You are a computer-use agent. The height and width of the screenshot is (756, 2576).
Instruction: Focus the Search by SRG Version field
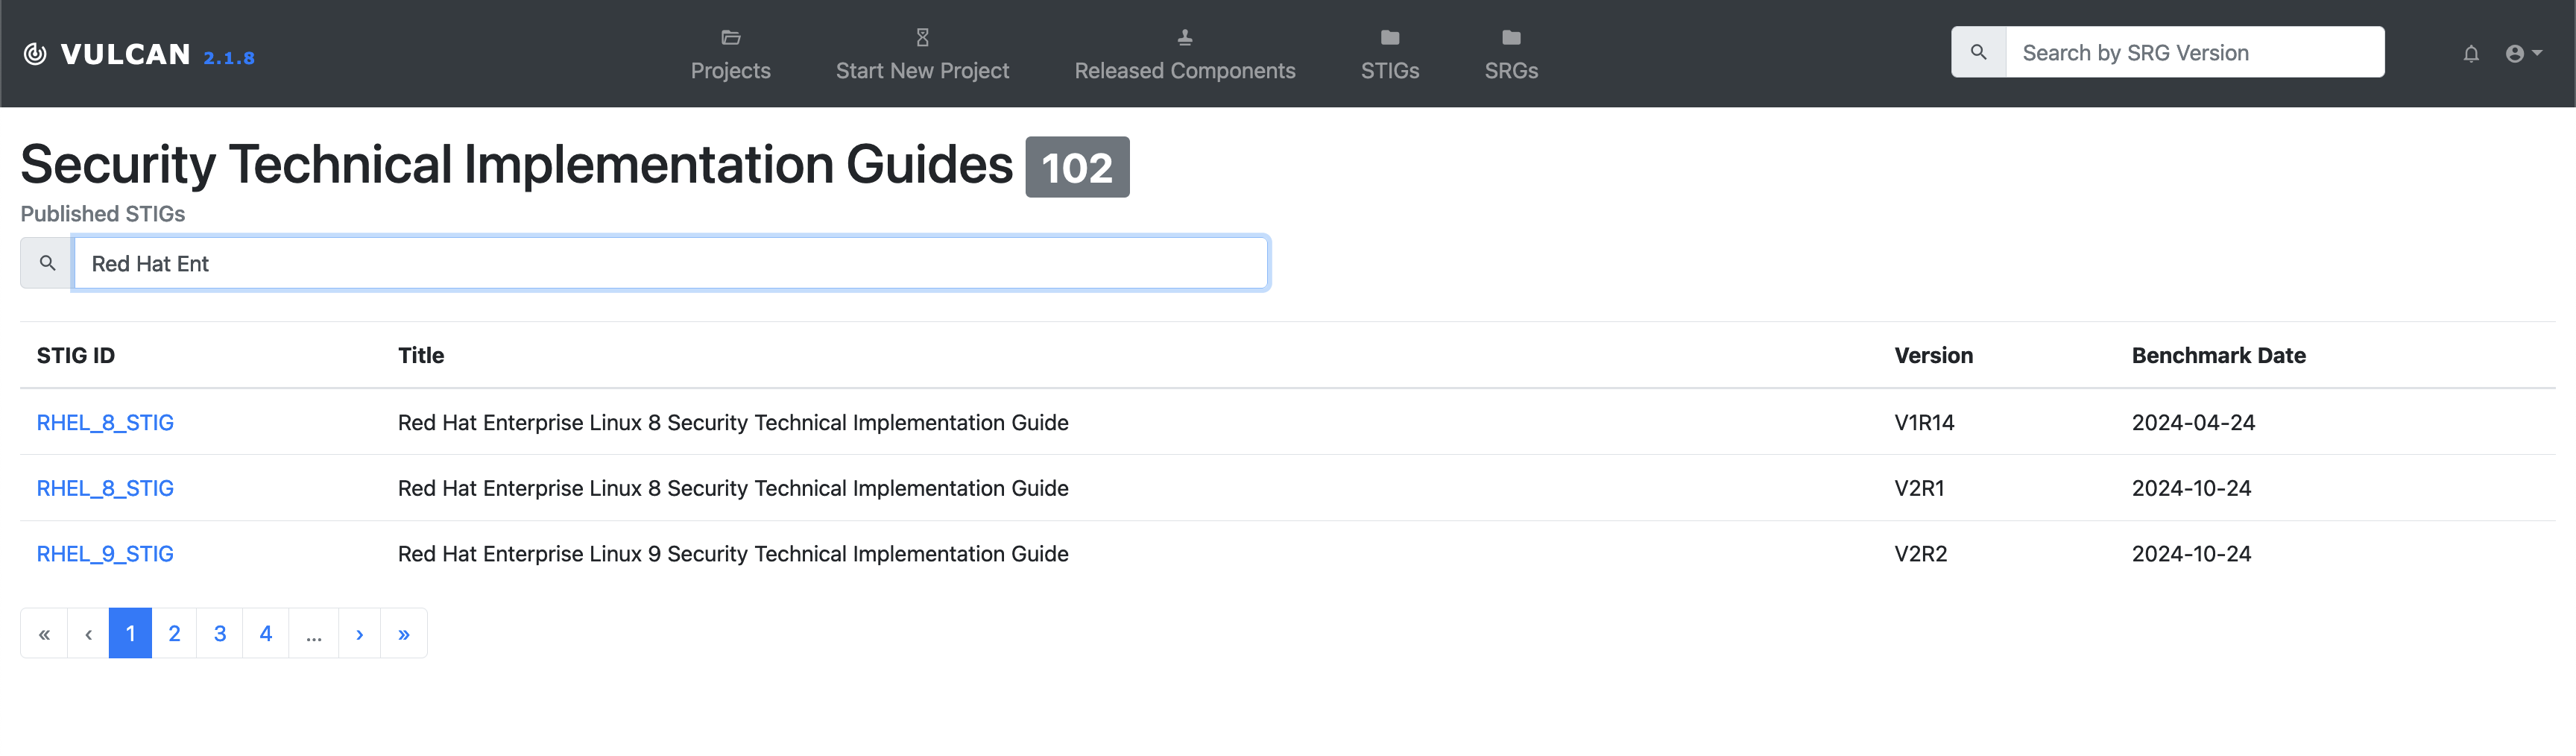pos(2194,53)
